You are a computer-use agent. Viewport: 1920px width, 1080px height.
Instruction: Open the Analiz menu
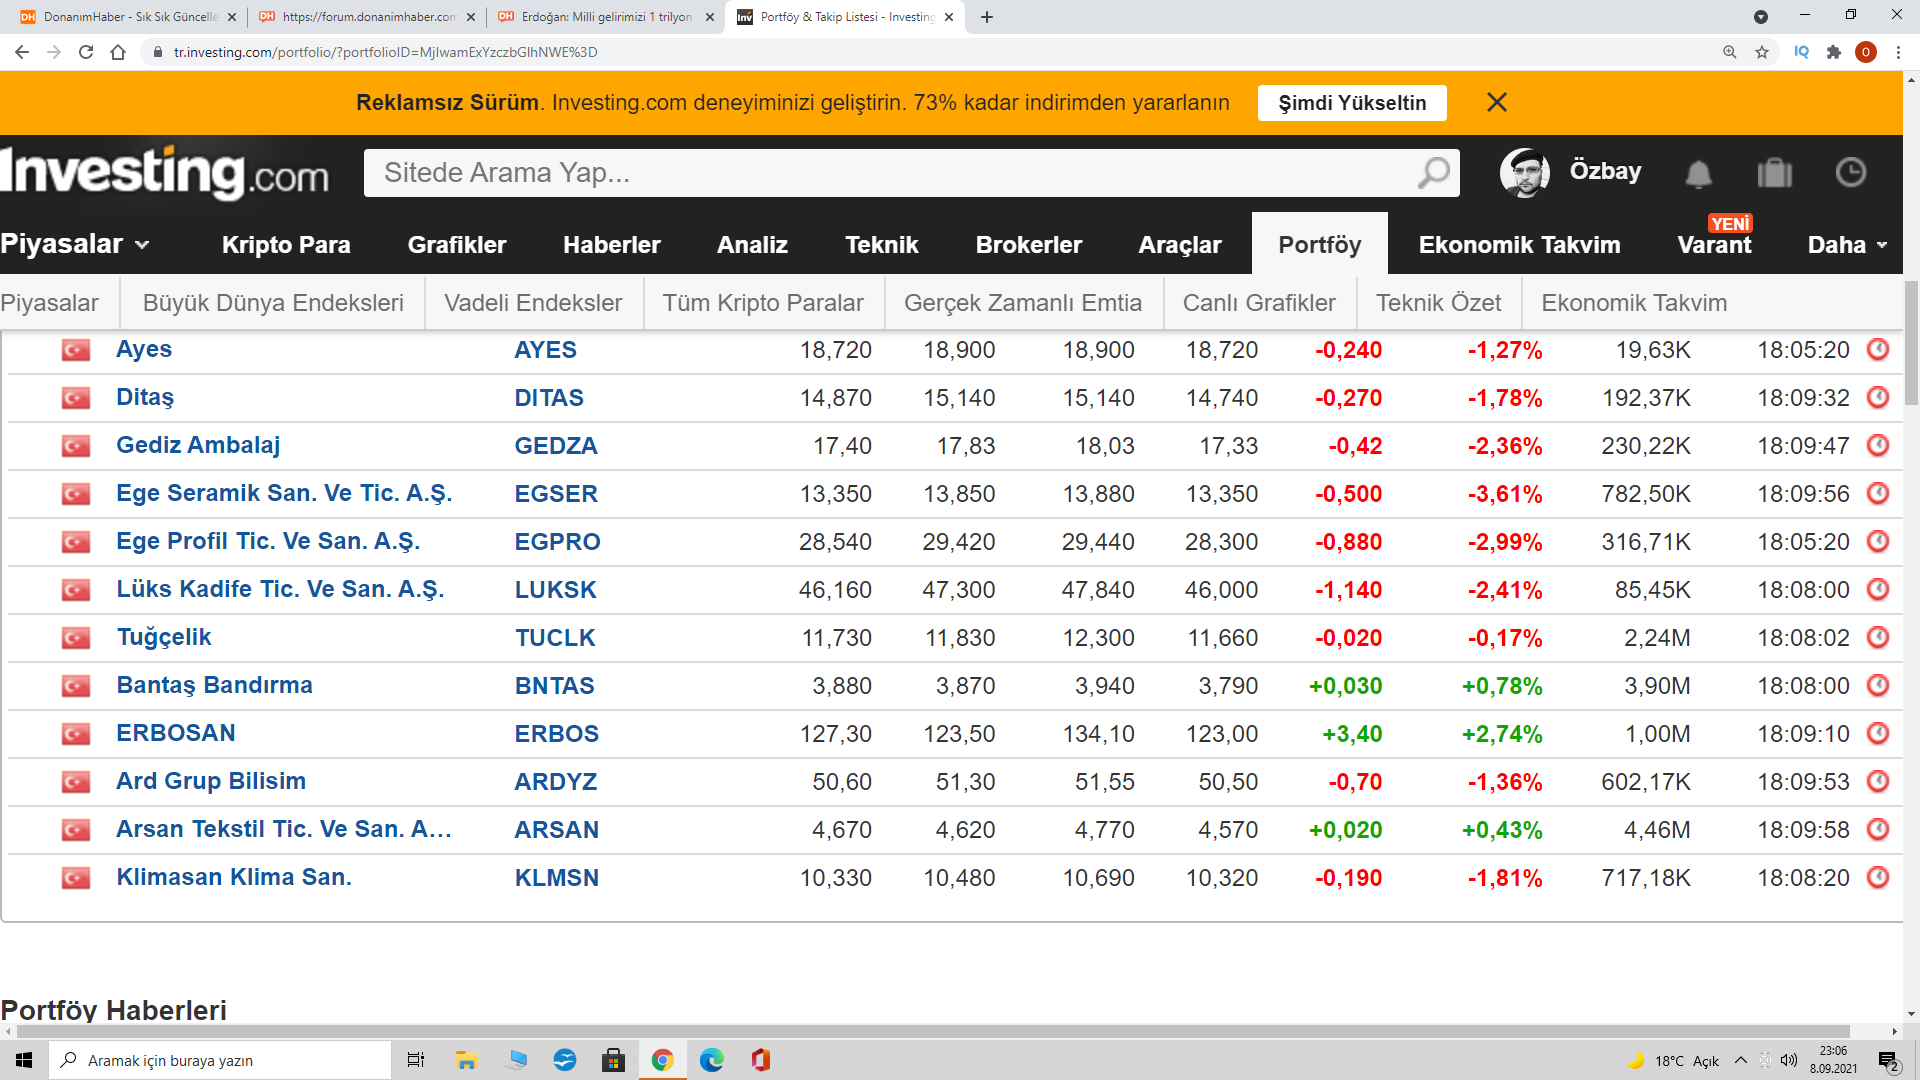752,245
